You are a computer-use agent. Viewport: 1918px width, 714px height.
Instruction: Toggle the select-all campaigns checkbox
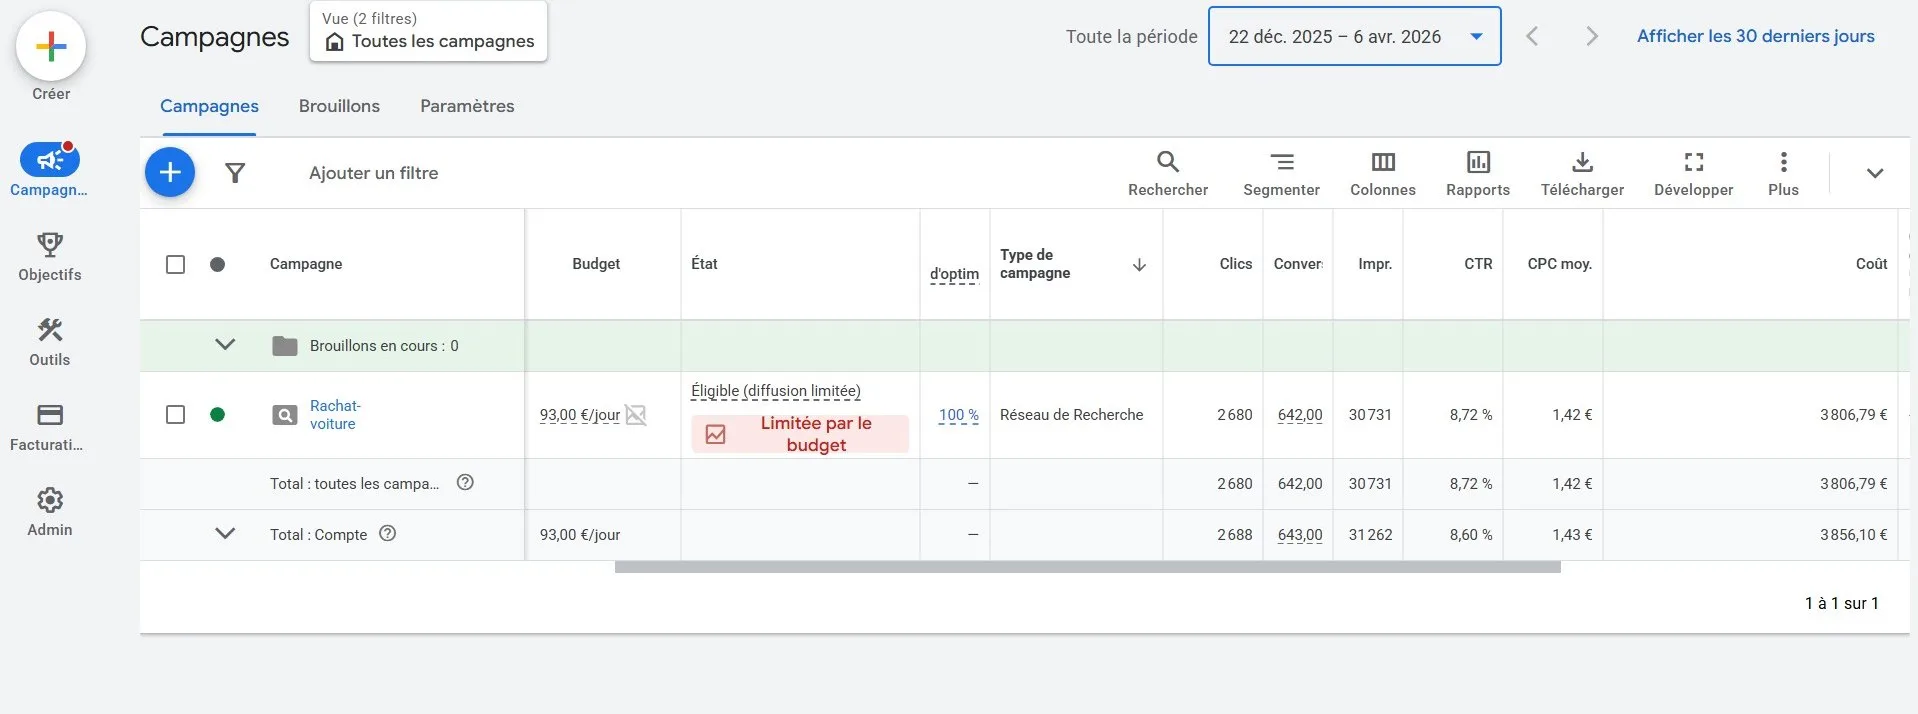click(175, 264)
